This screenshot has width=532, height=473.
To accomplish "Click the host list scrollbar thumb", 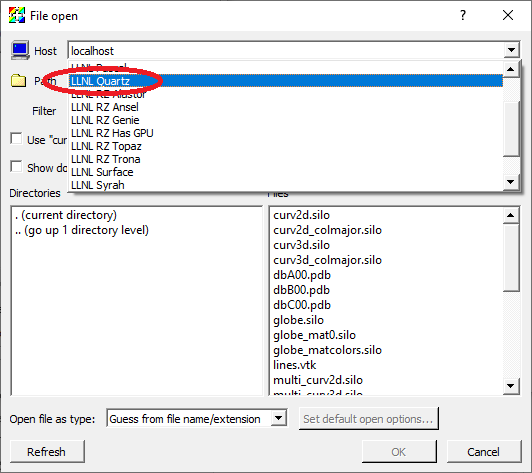I will (x=511, y=128).
